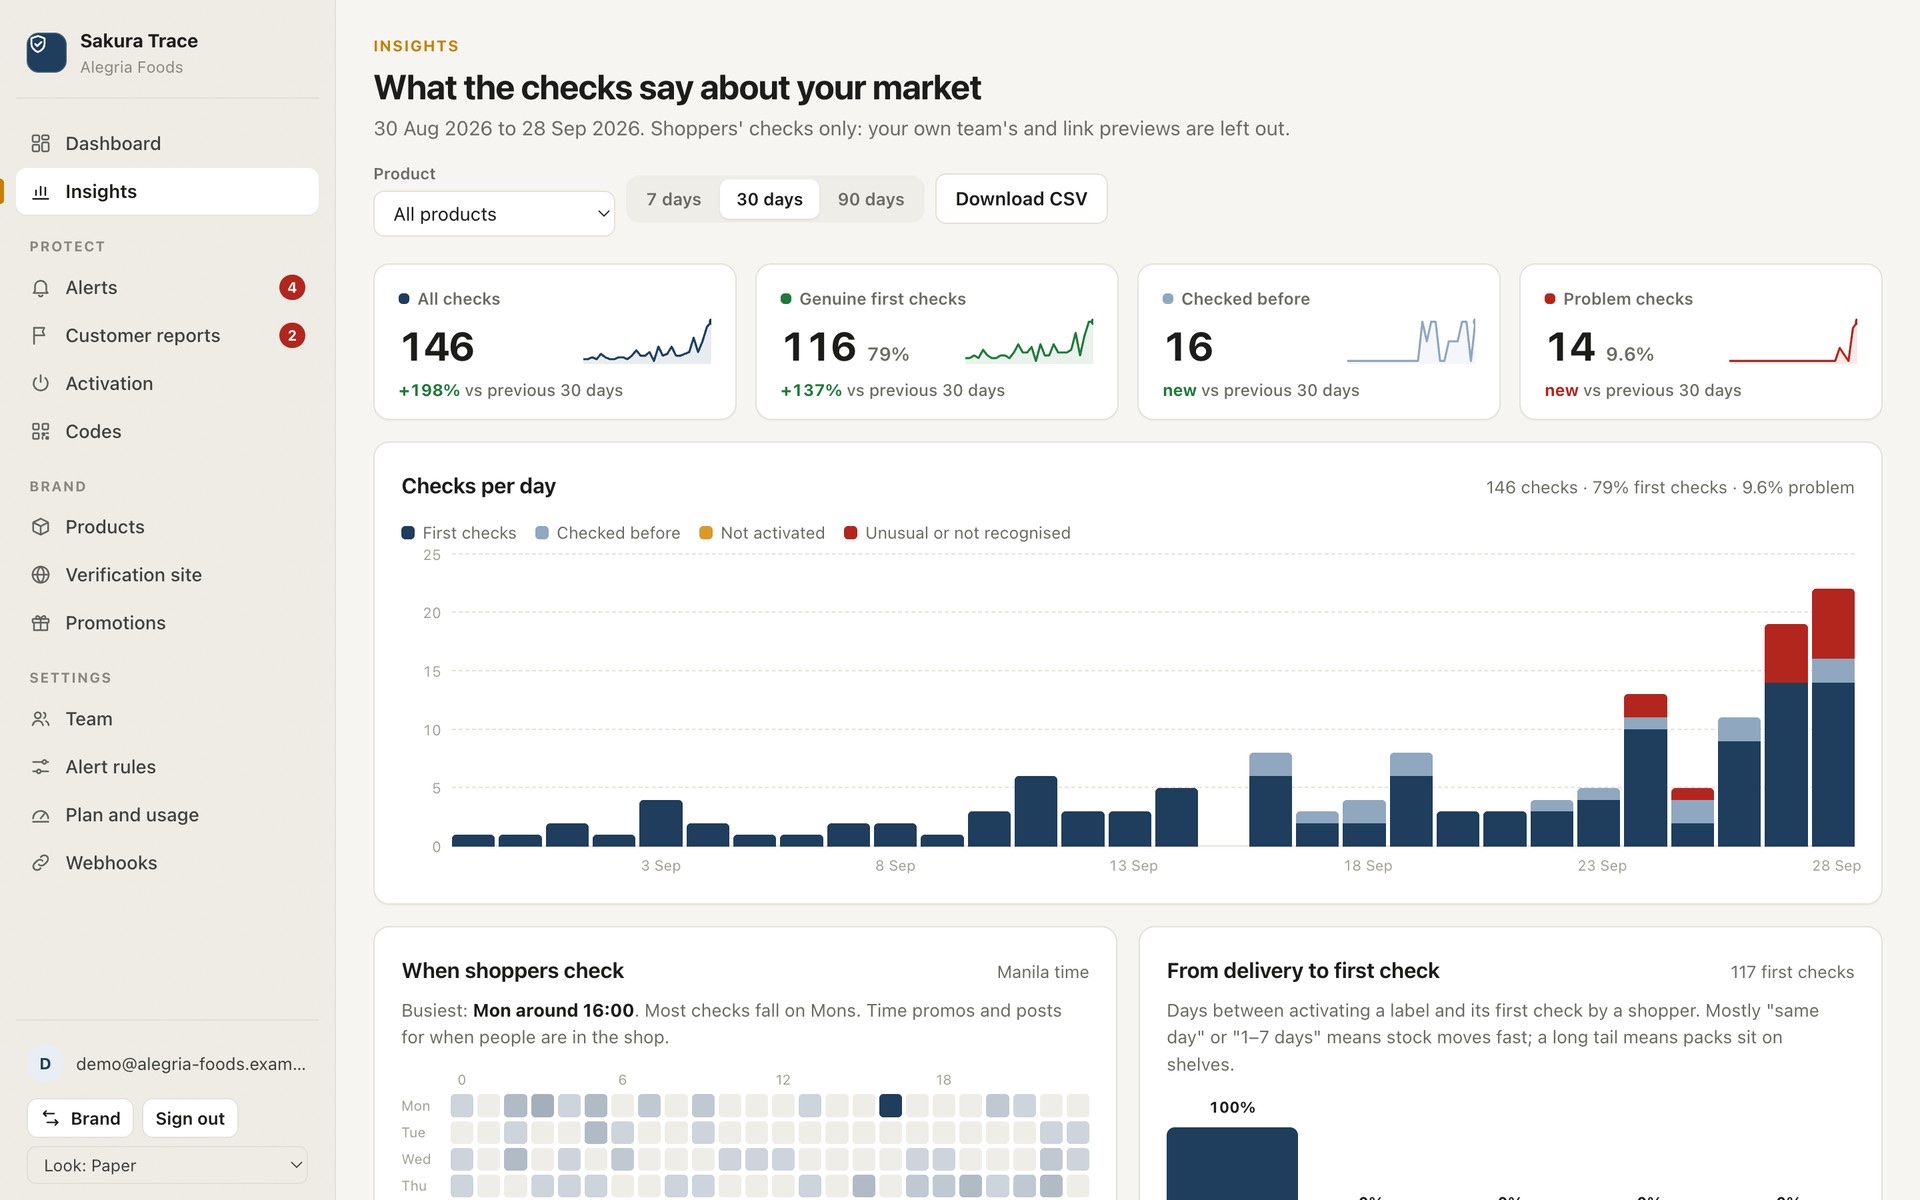Click the Brand switch button
1920x1200 pixels.
click(x=81, y=1118)
